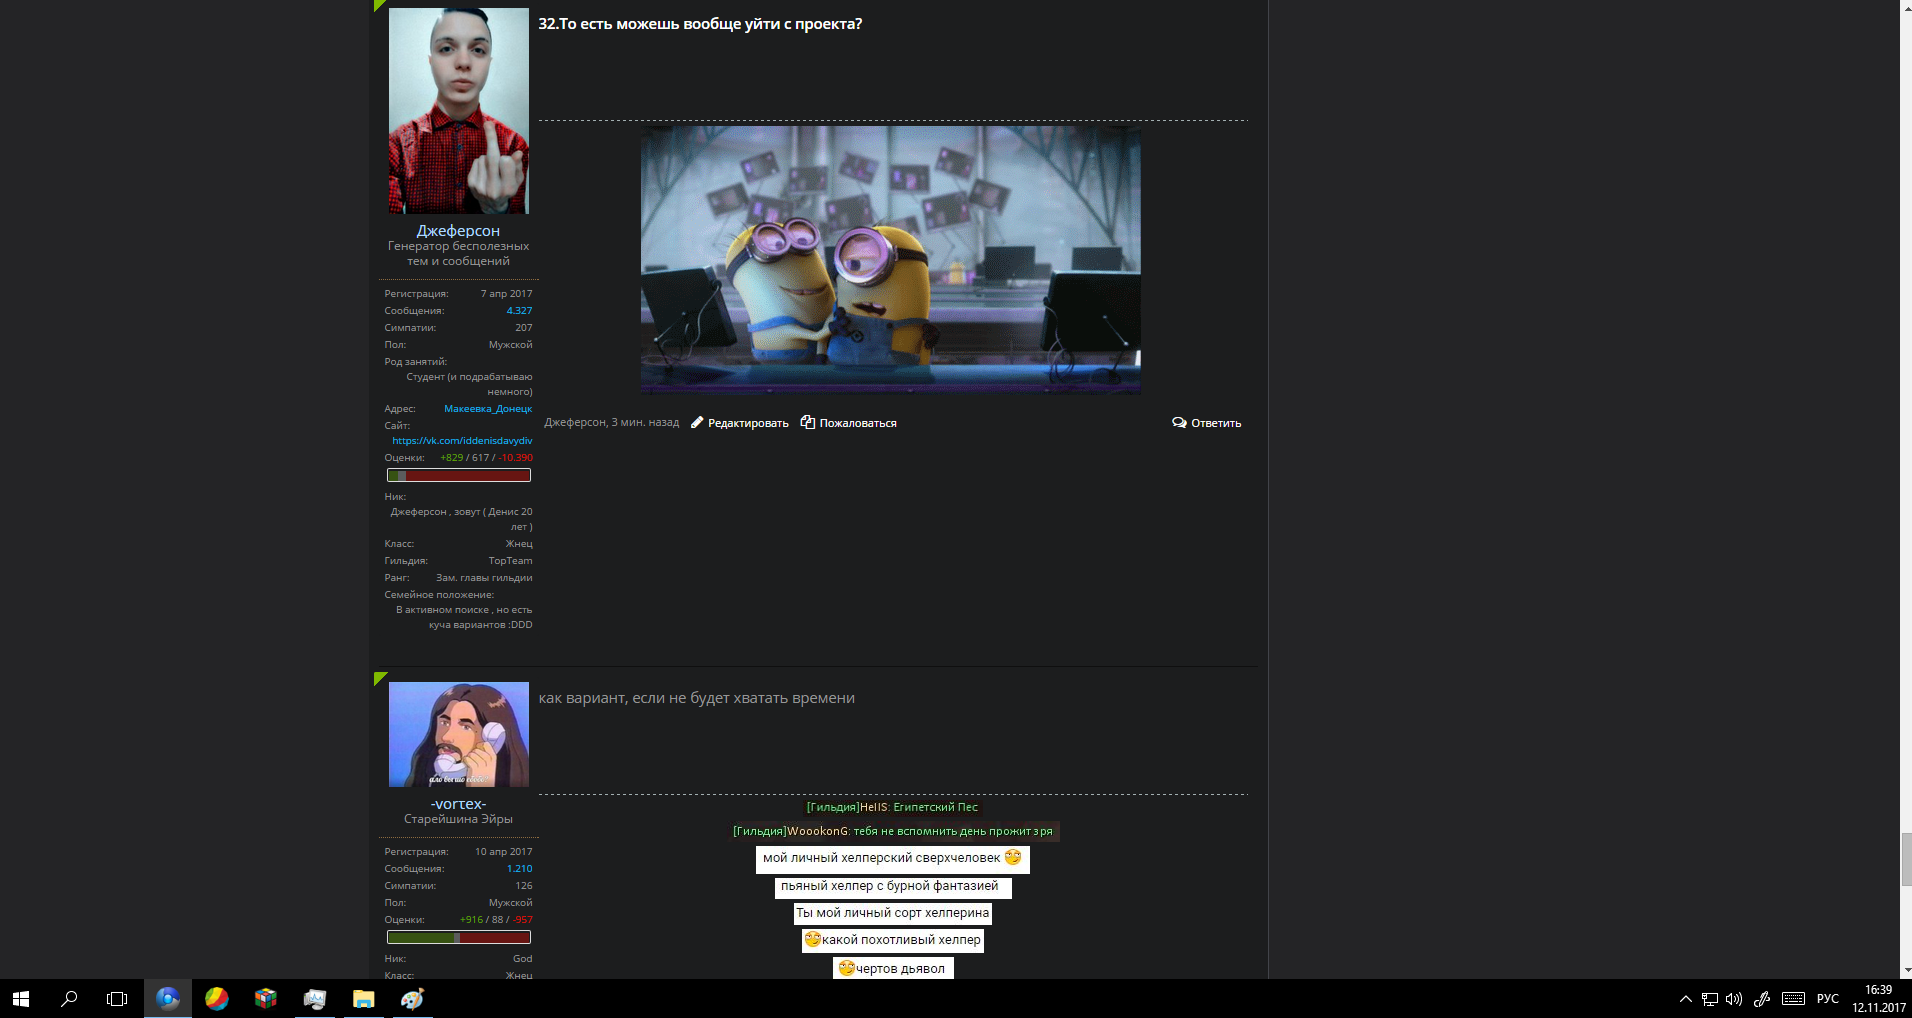Click the Minions signature image
This screenshot has height=1018, width=1912.
pyautogui.click(x=890, y=260)
